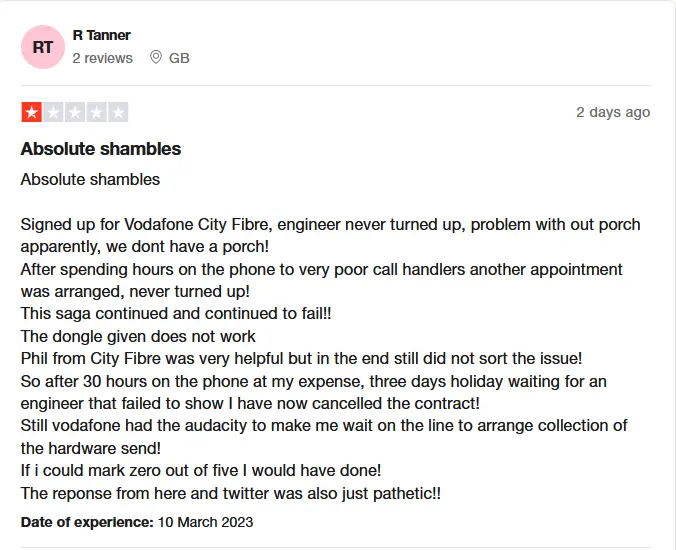
Task: Click the 'Phil from City Fibre' line
Action: click(301, 359)
